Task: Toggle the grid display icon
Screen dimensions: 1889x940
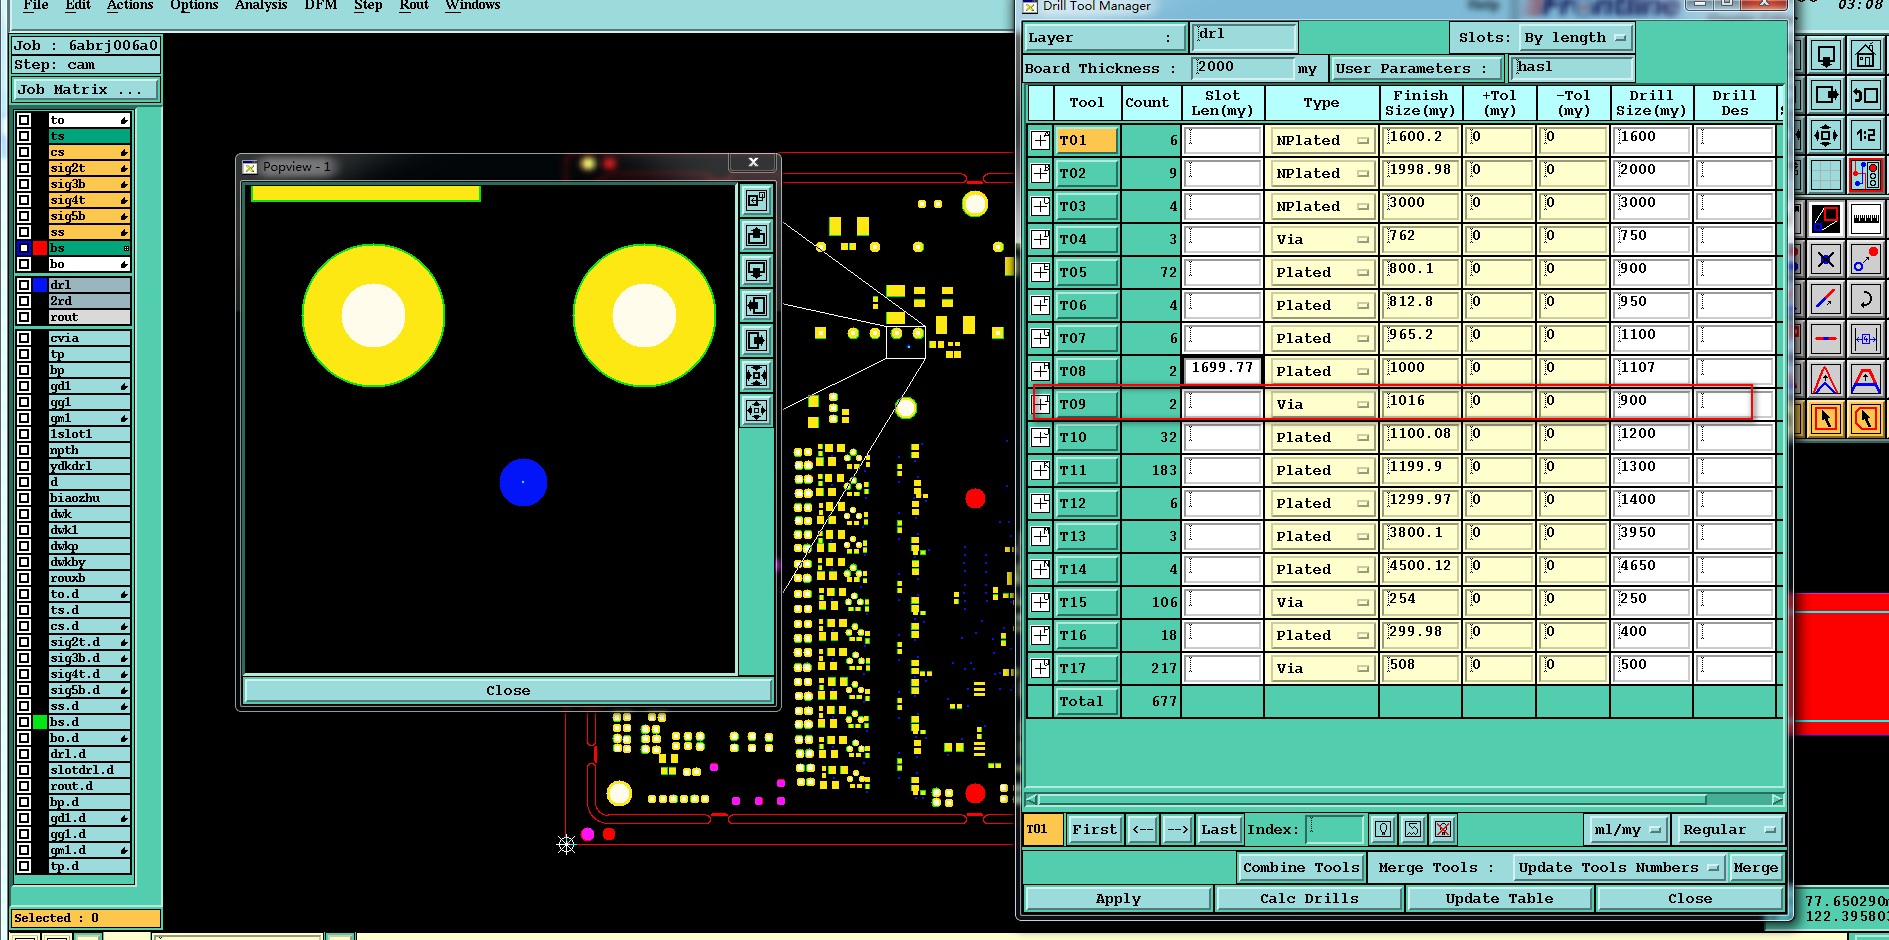Action: (1826, 175)
